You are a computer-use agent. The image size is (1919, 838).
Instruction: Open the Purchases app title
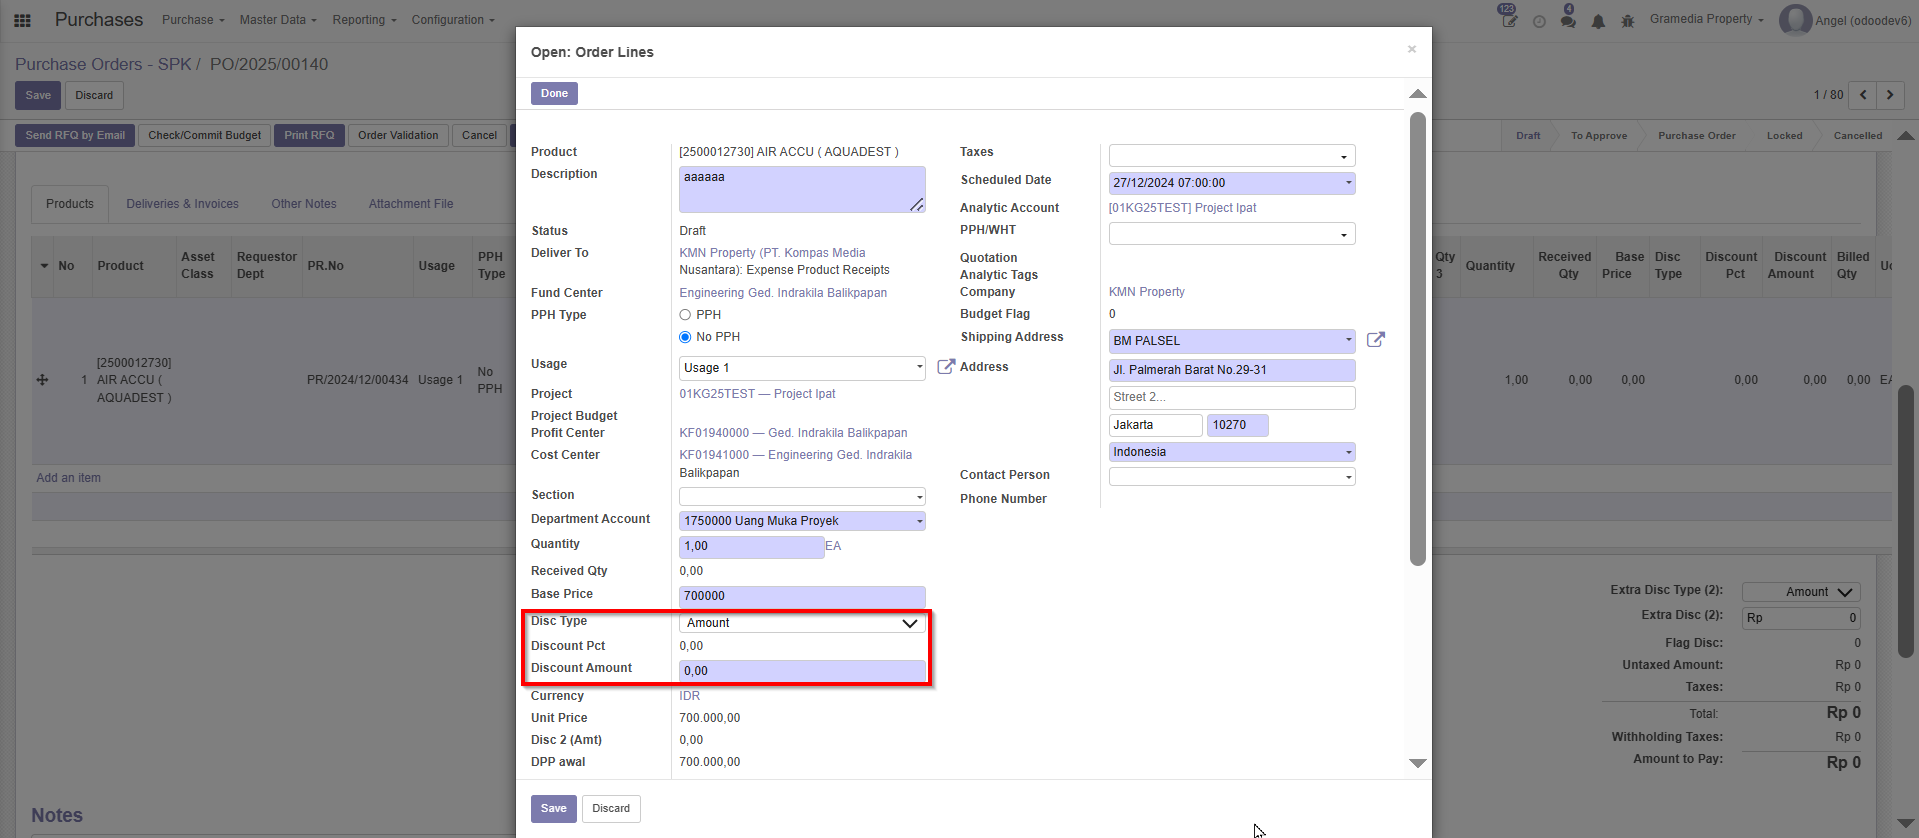tap(99, 20)
